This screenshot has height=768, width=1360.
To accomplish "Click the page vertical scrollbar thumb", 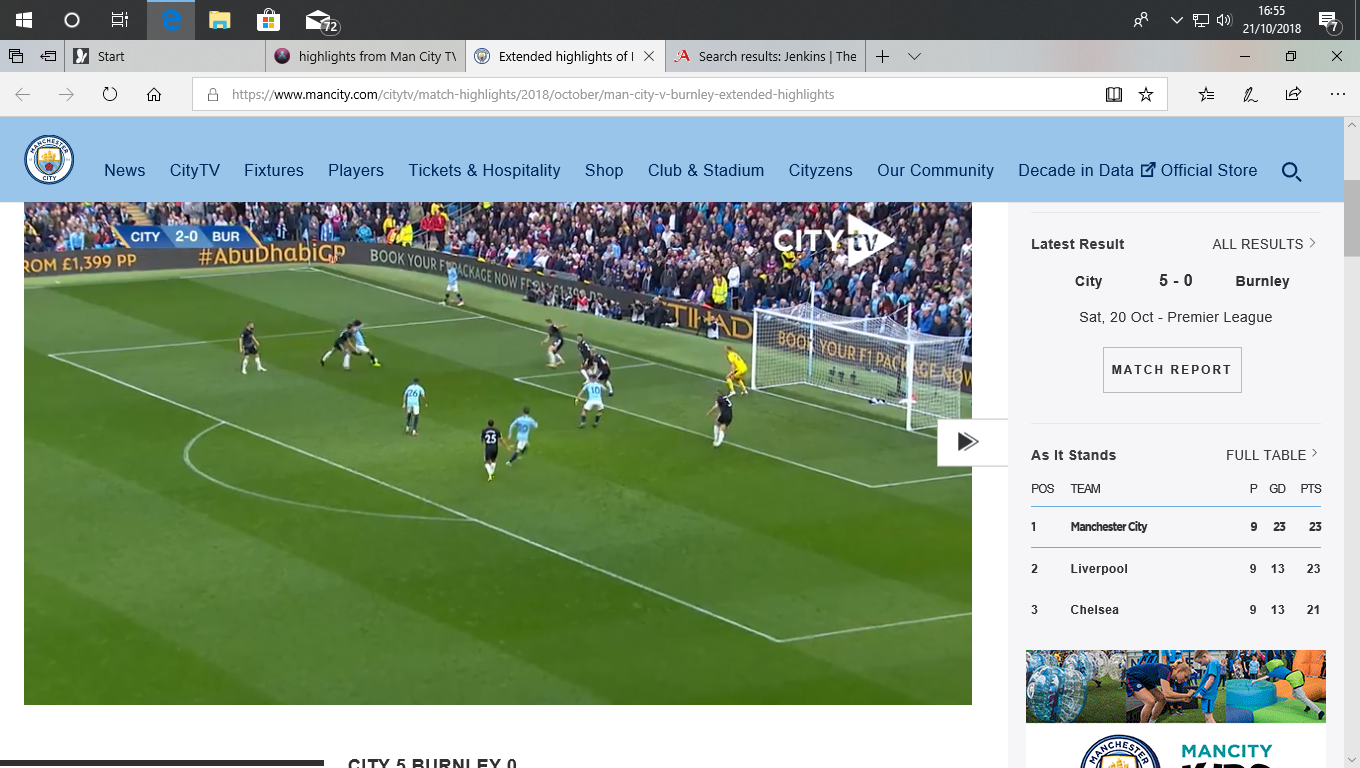I will pos(1351,218).
